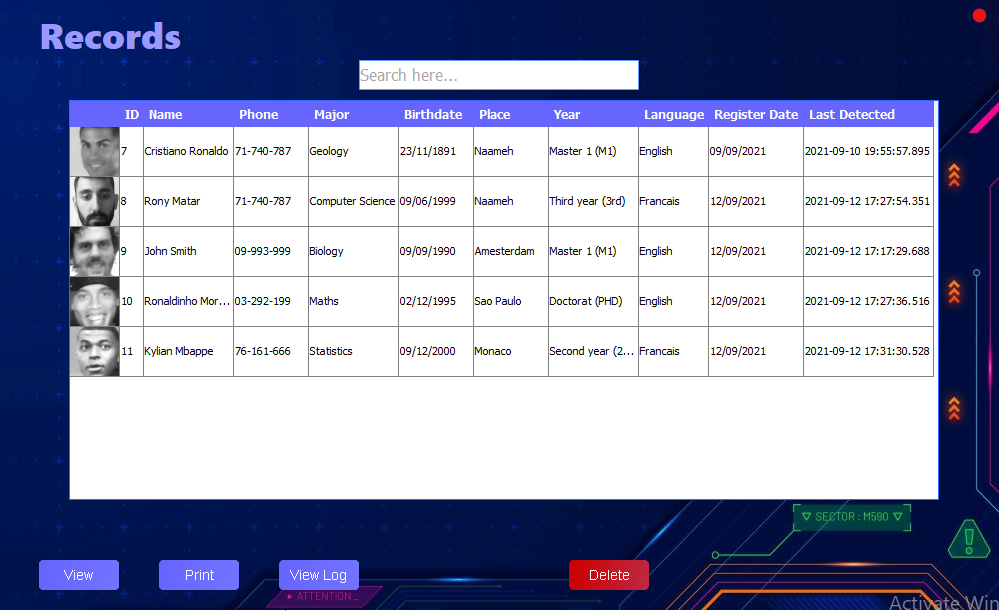
Task: Click the Amesterdam place cell
Action: (x=511, y=252)
